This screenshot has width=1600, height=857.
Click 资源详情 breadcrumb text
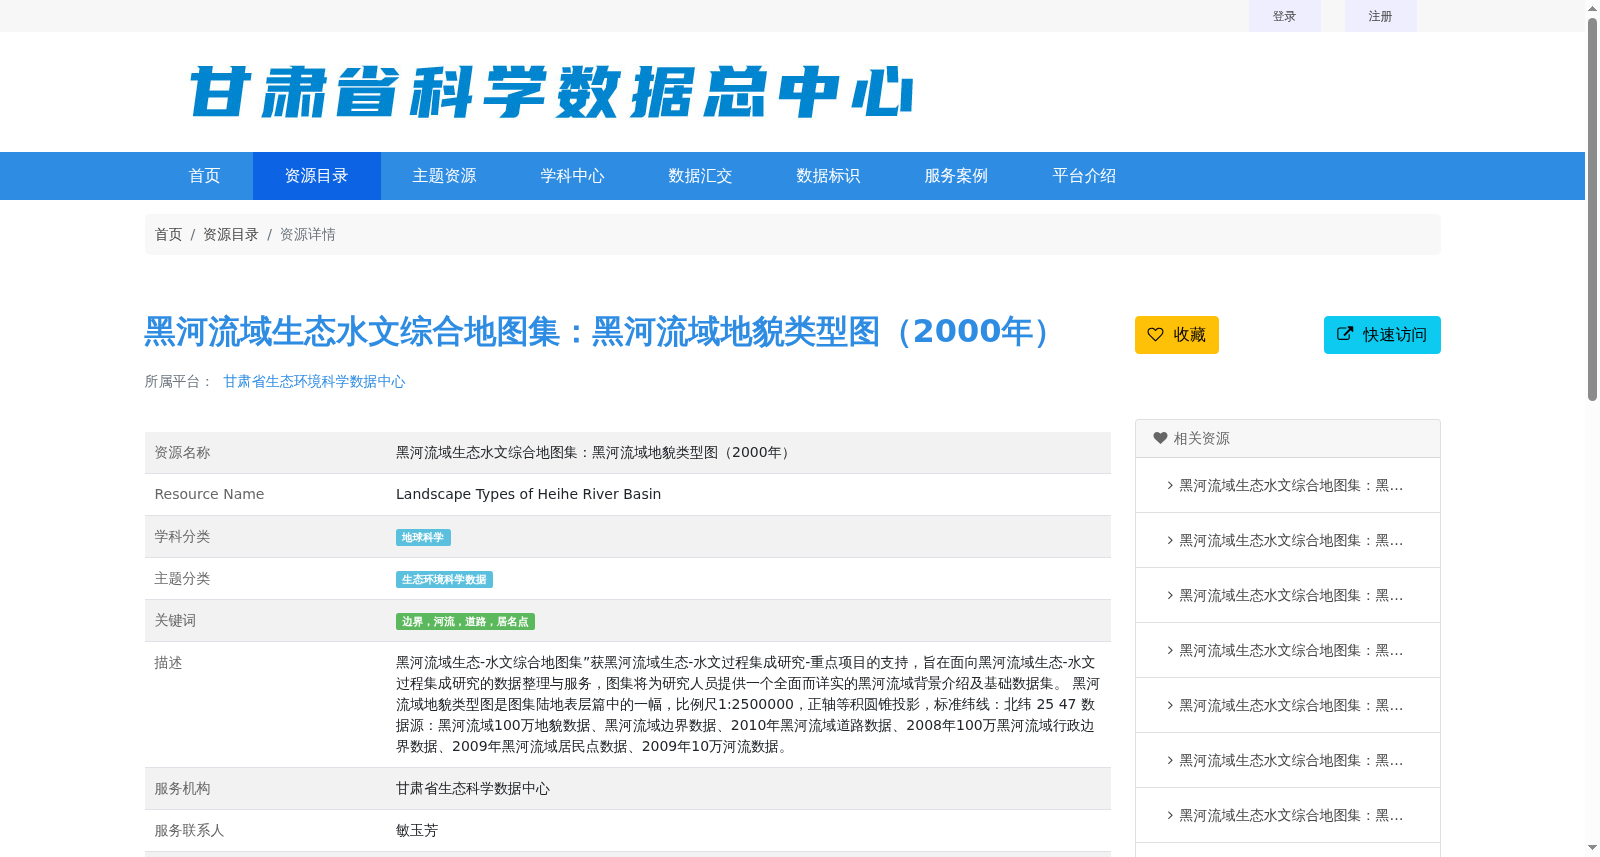[x=308, y=234]
